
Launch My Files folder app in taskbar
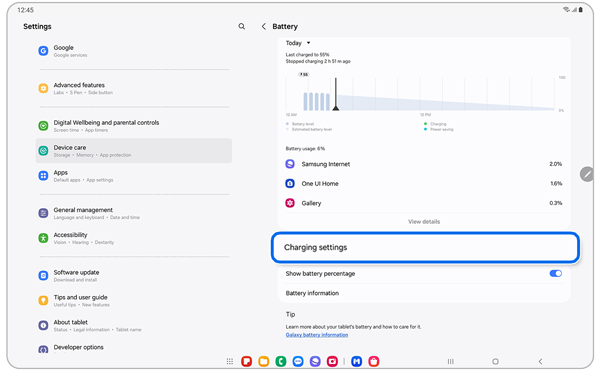[x=264, y=361]
